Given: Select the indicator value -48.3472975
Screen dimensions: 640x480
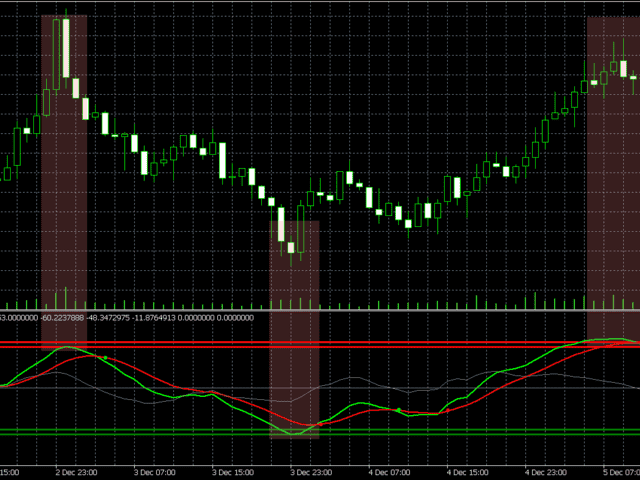Looking at the screenshot, I should (109, 318).
